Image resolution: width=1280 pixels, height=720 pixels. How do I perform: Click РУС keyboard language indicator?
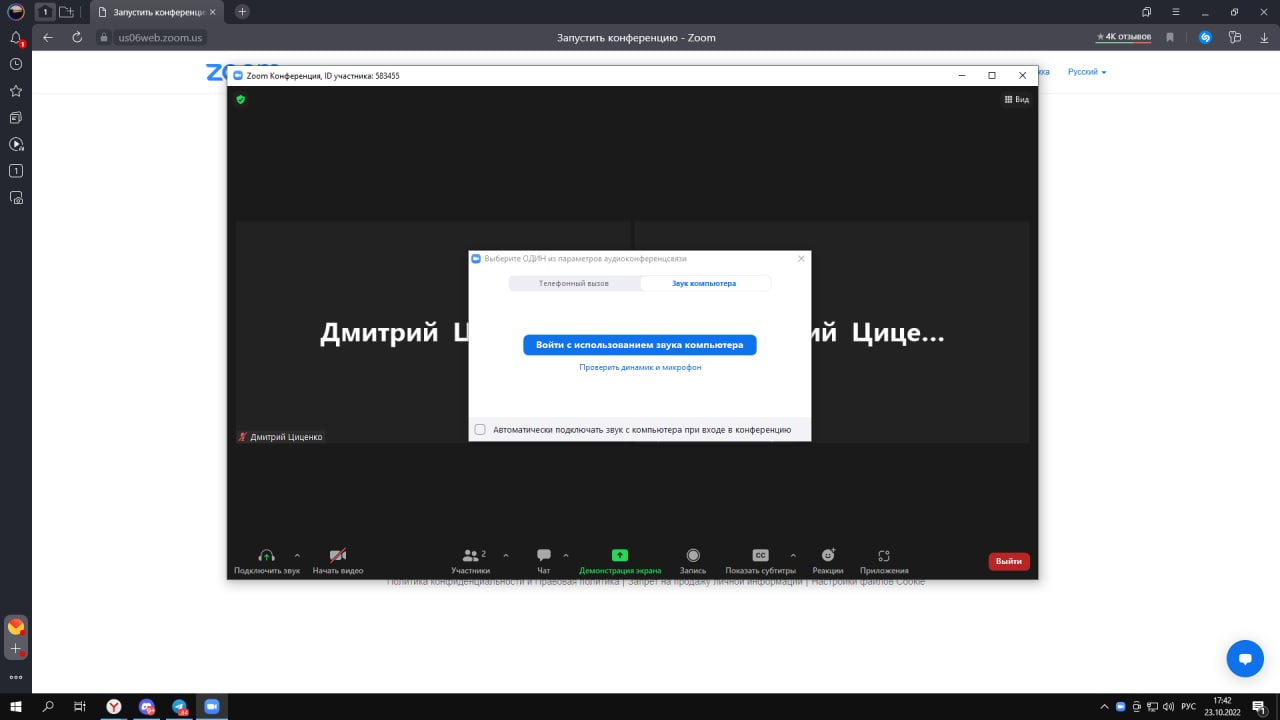coord(1188,707)
